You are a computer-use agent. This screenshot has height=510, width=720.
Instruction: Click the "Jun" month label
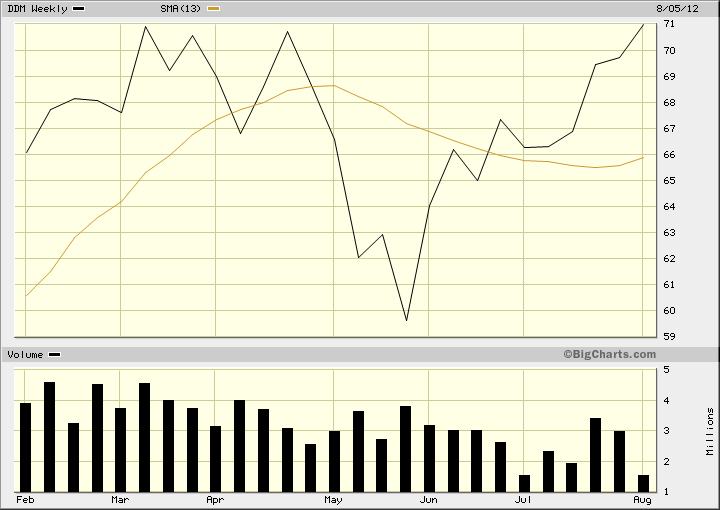click(428, 500)
